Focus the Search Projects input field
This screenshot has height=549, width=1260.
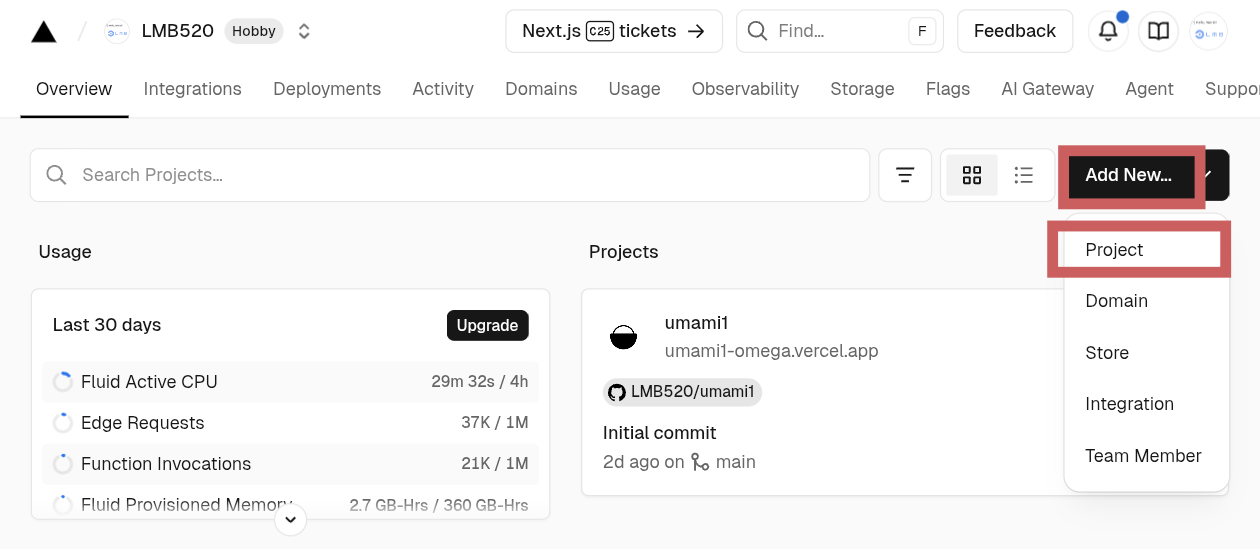450,176
